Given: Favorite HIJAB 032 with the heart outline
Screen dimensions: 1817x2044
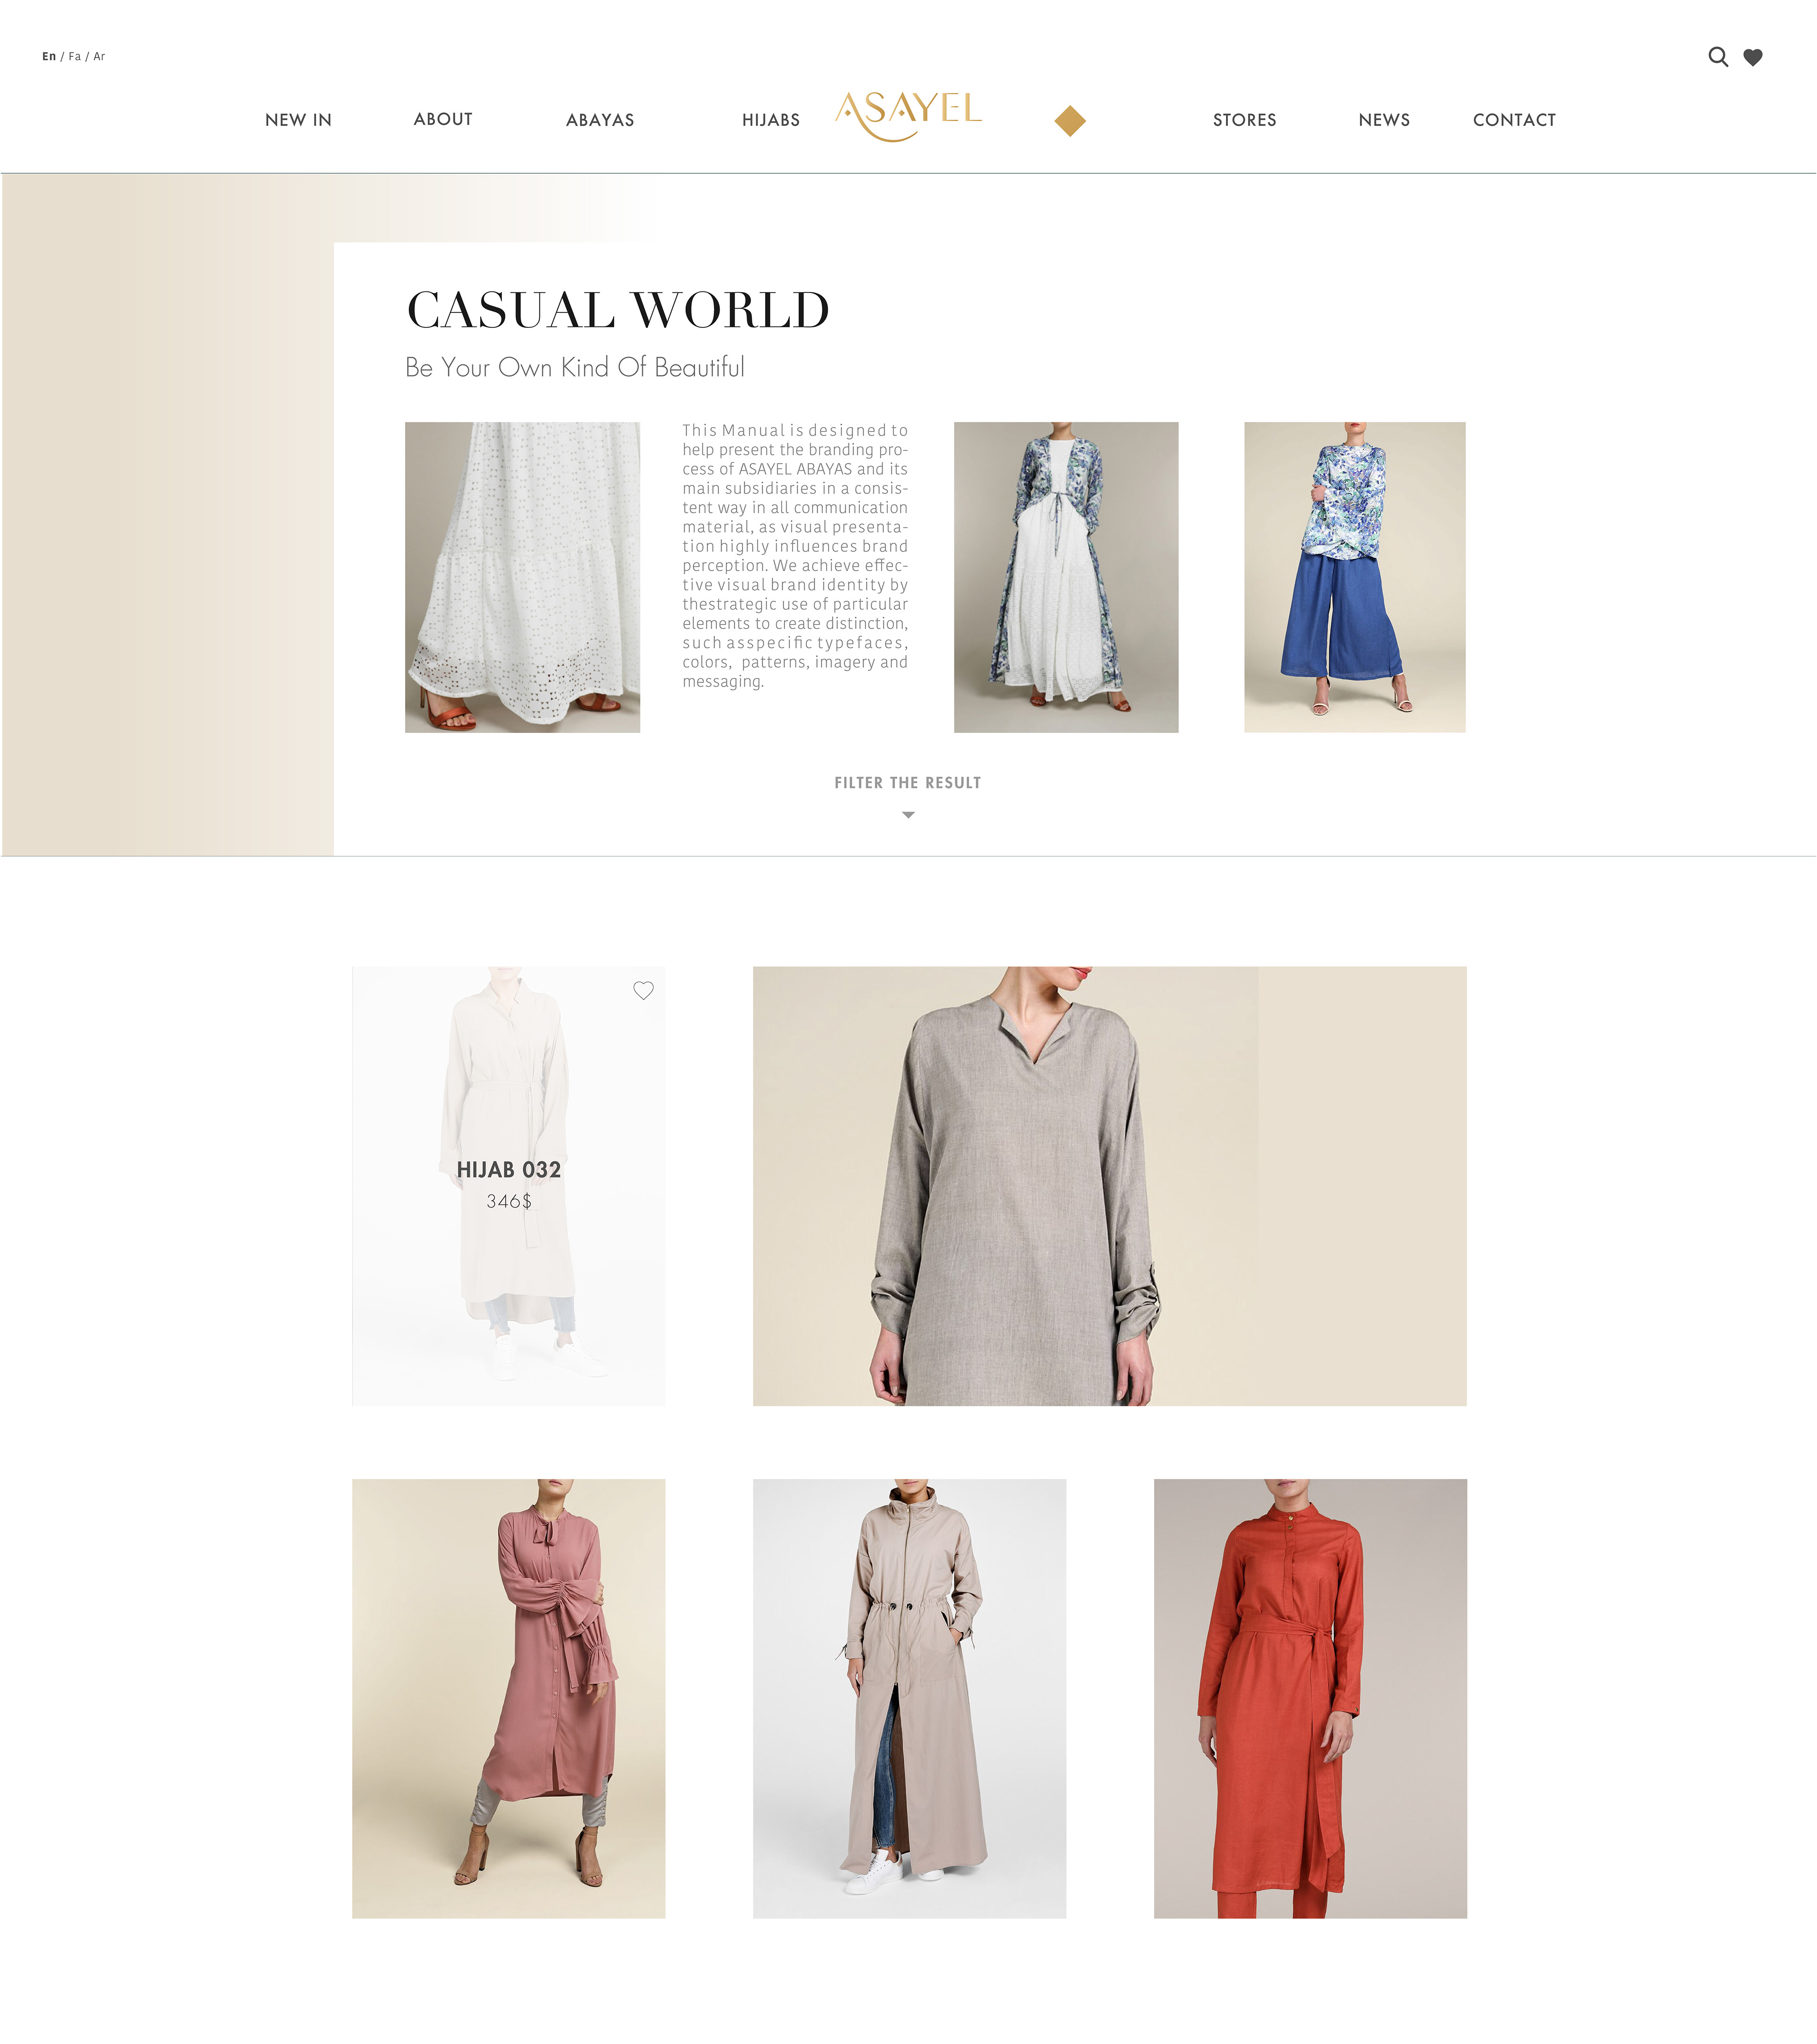Looking at the screenshot, I should pos(643,990).
